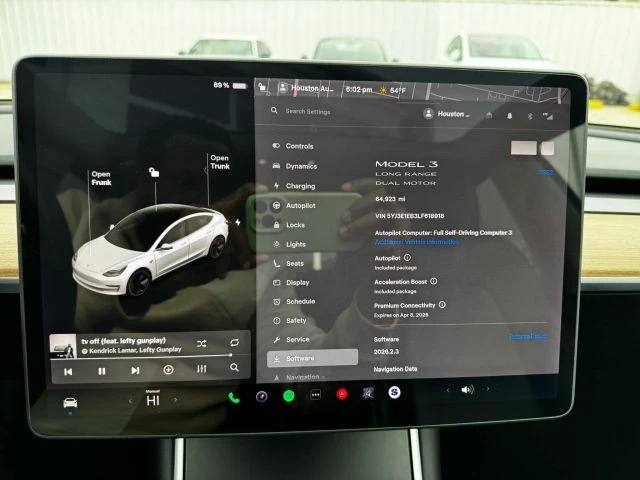640x480 pixels.
Task: Increase temperature with right arrow
Action: pyautogui.click(x=176, y=400)
